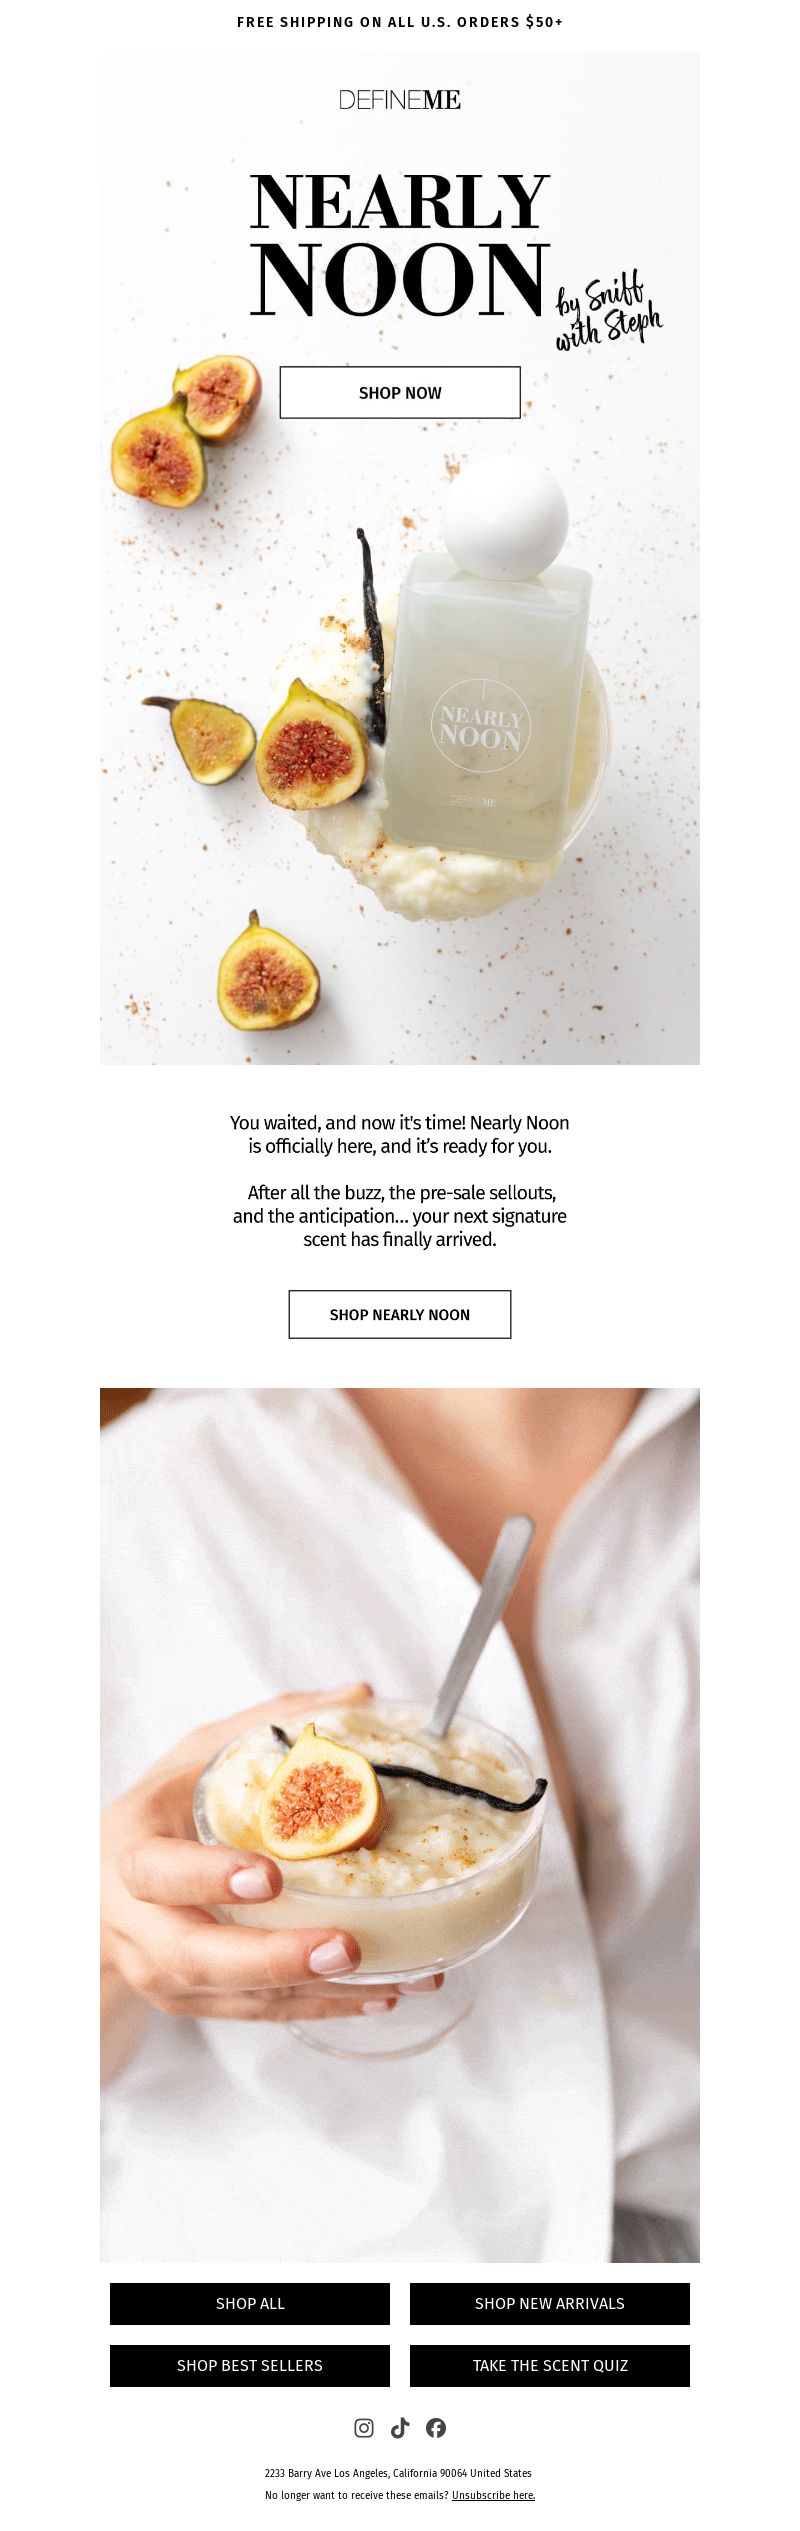Open the Instagram icon link

[x=364, y=2427]
